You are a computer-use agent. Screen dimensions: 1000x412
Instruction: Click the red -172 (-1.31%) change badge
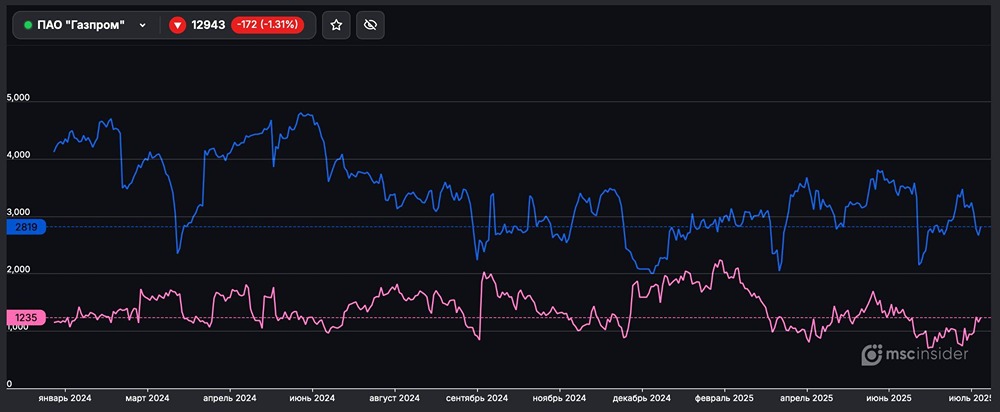click(x=270, y=25)
